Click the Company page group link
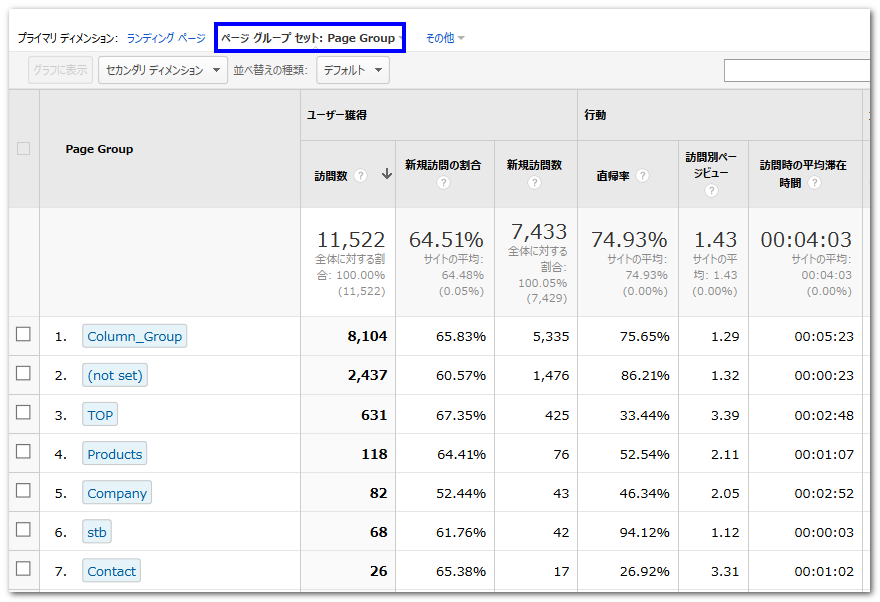The width and height of the screenshot is (880, 602). [x=117, y=493]
